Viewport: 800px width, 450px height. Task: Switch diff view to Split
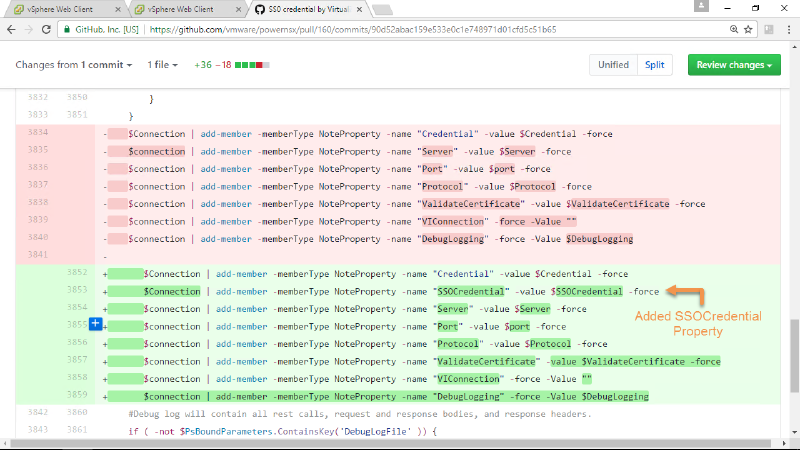click(x=655, y=65)
